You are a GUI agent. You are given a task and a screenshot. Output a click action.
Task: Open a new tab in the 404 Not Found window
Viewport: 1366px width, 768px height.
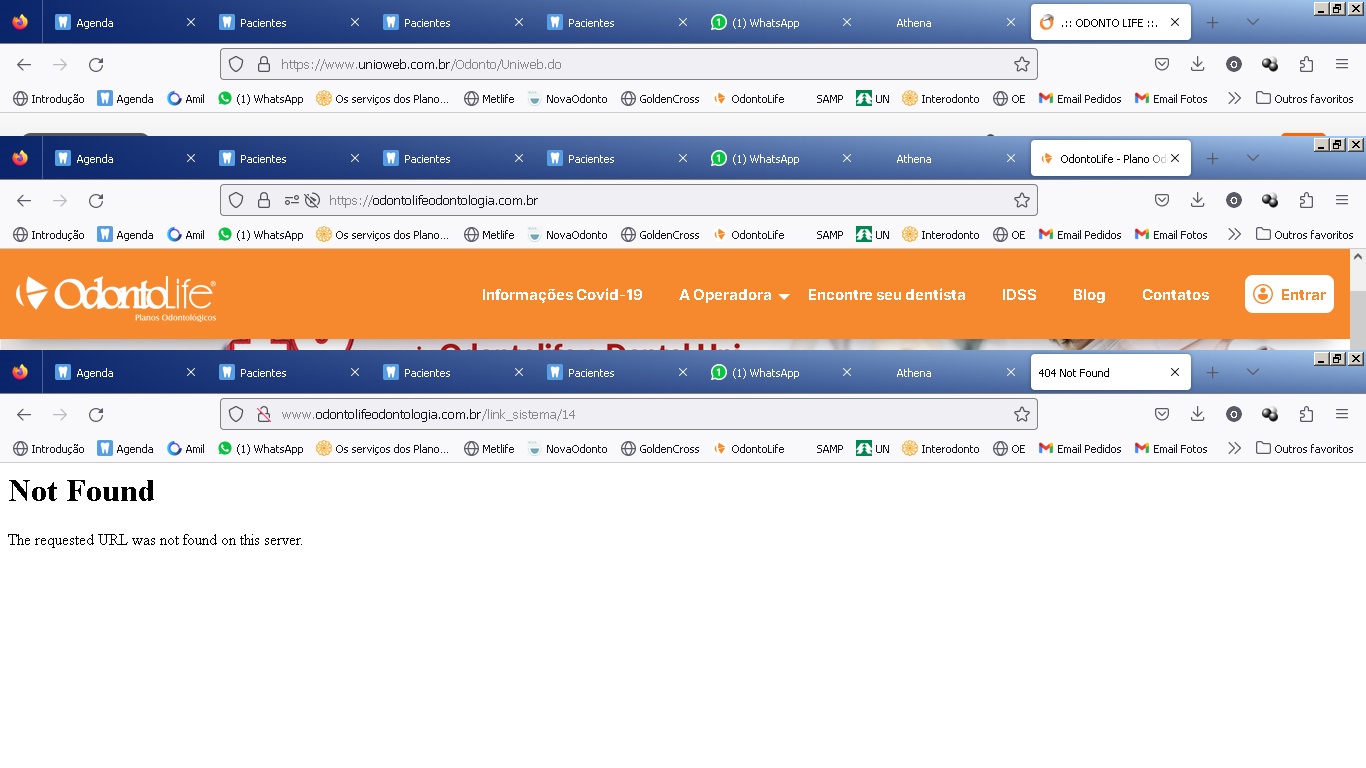tap(1212, 373)
